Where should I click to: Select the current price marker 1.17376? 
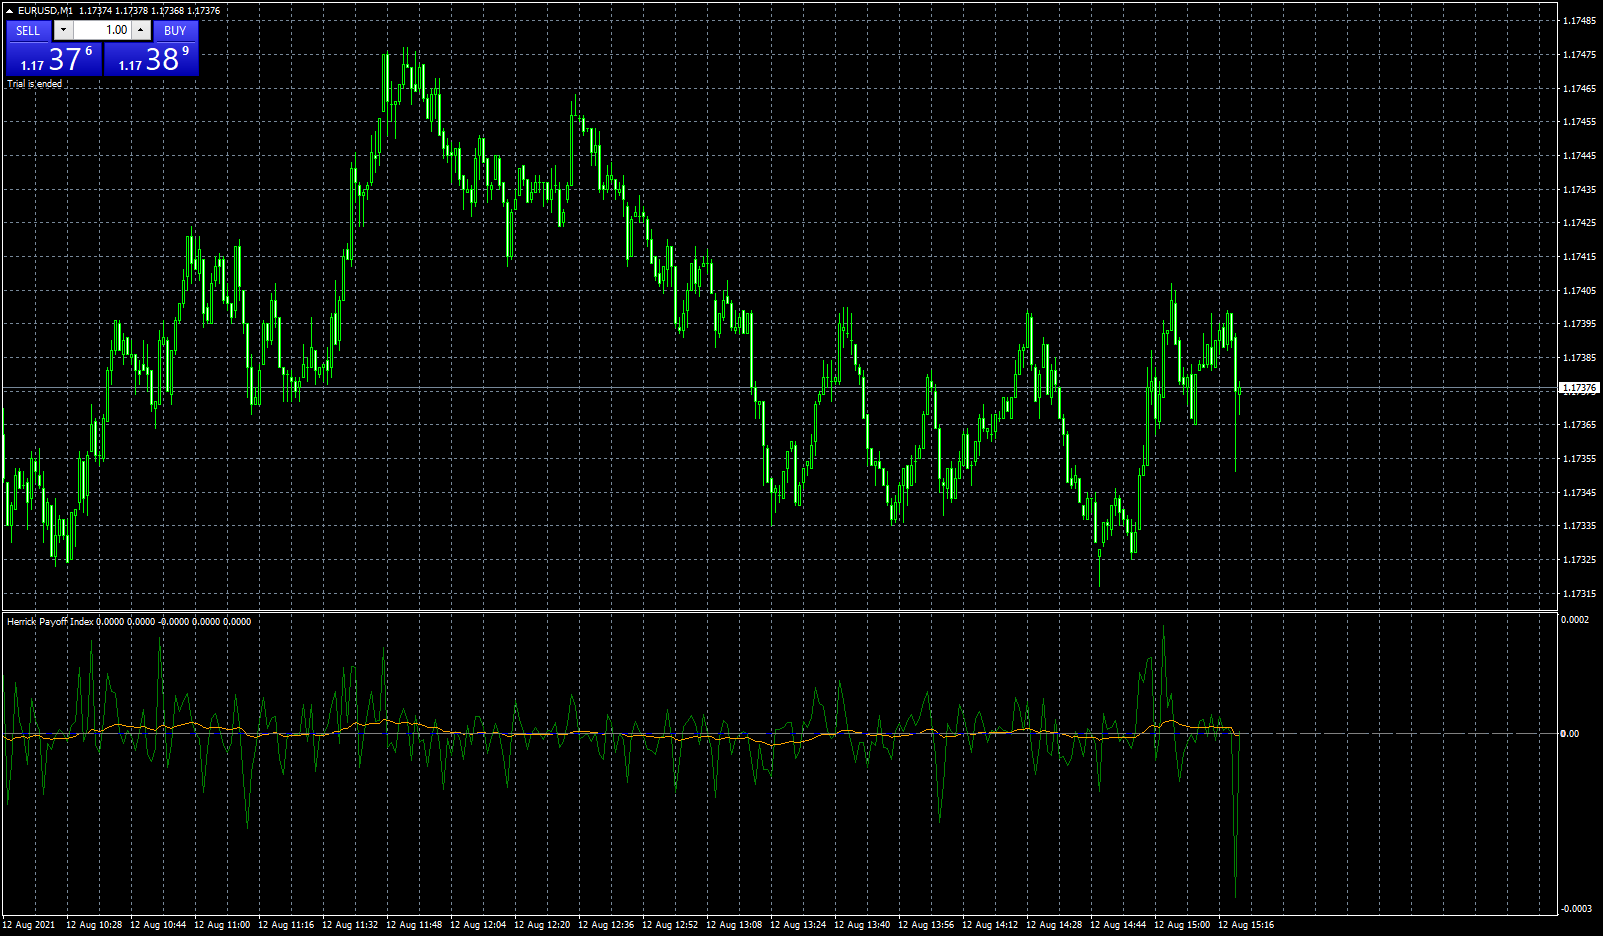coord(1579,388)
